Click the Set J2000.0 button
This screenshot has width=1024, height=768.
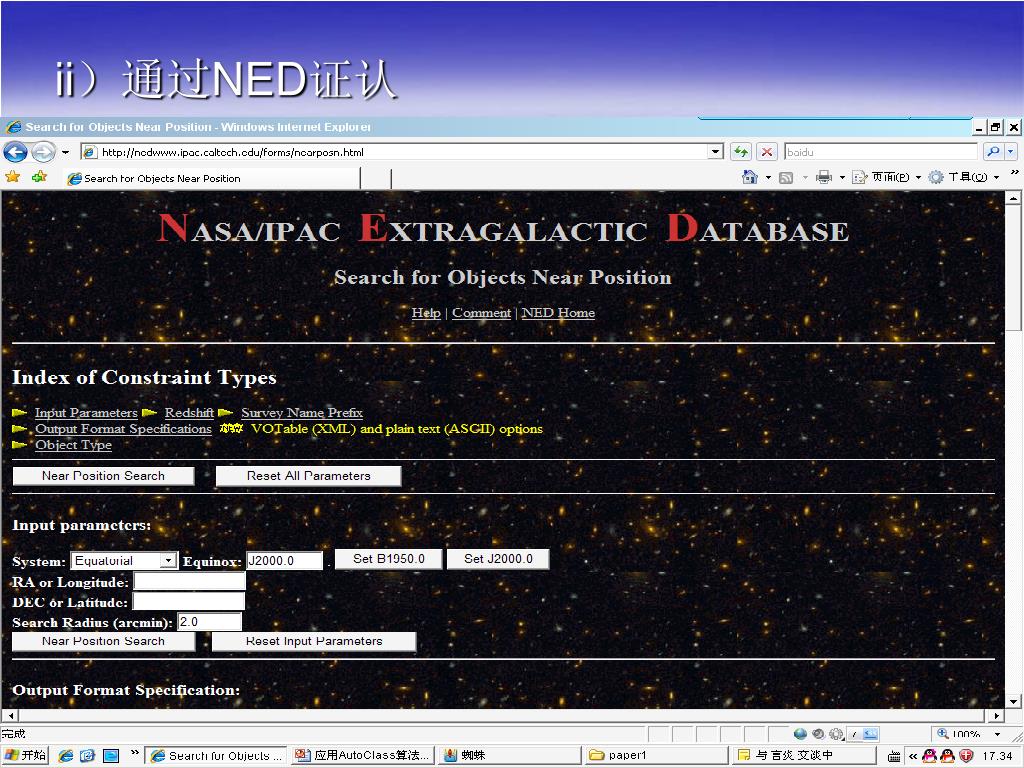tap(498, 559)
